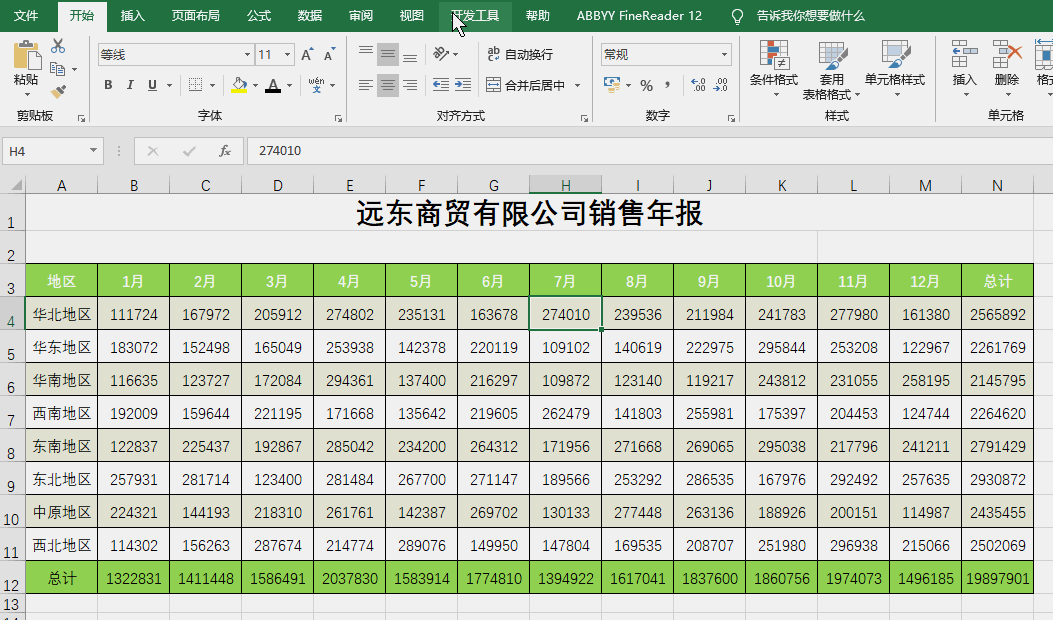Switch to the 公式 tab
This screenshot has height=620, width=1053.
259,15
